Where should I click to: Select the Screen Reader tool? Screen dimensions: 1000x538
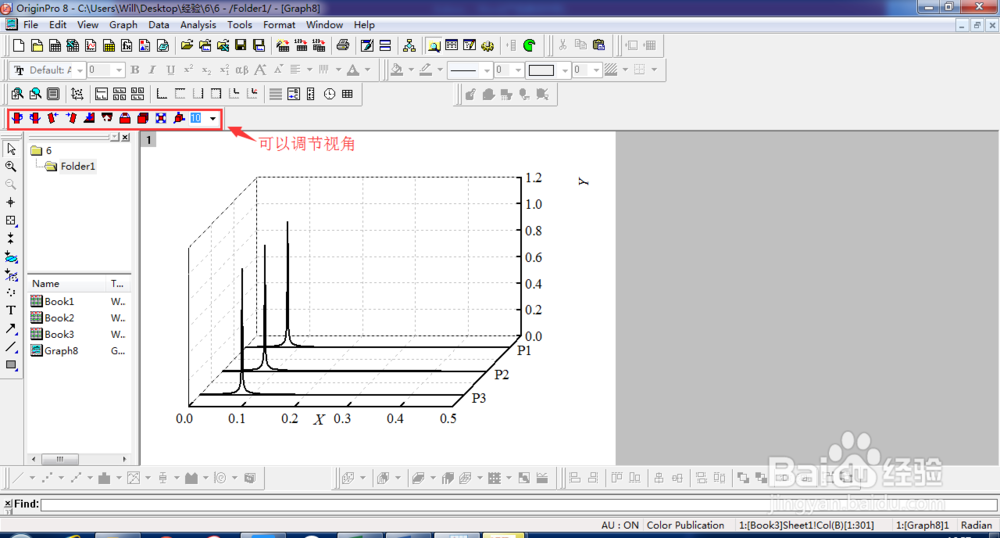[x=11, y=202]
